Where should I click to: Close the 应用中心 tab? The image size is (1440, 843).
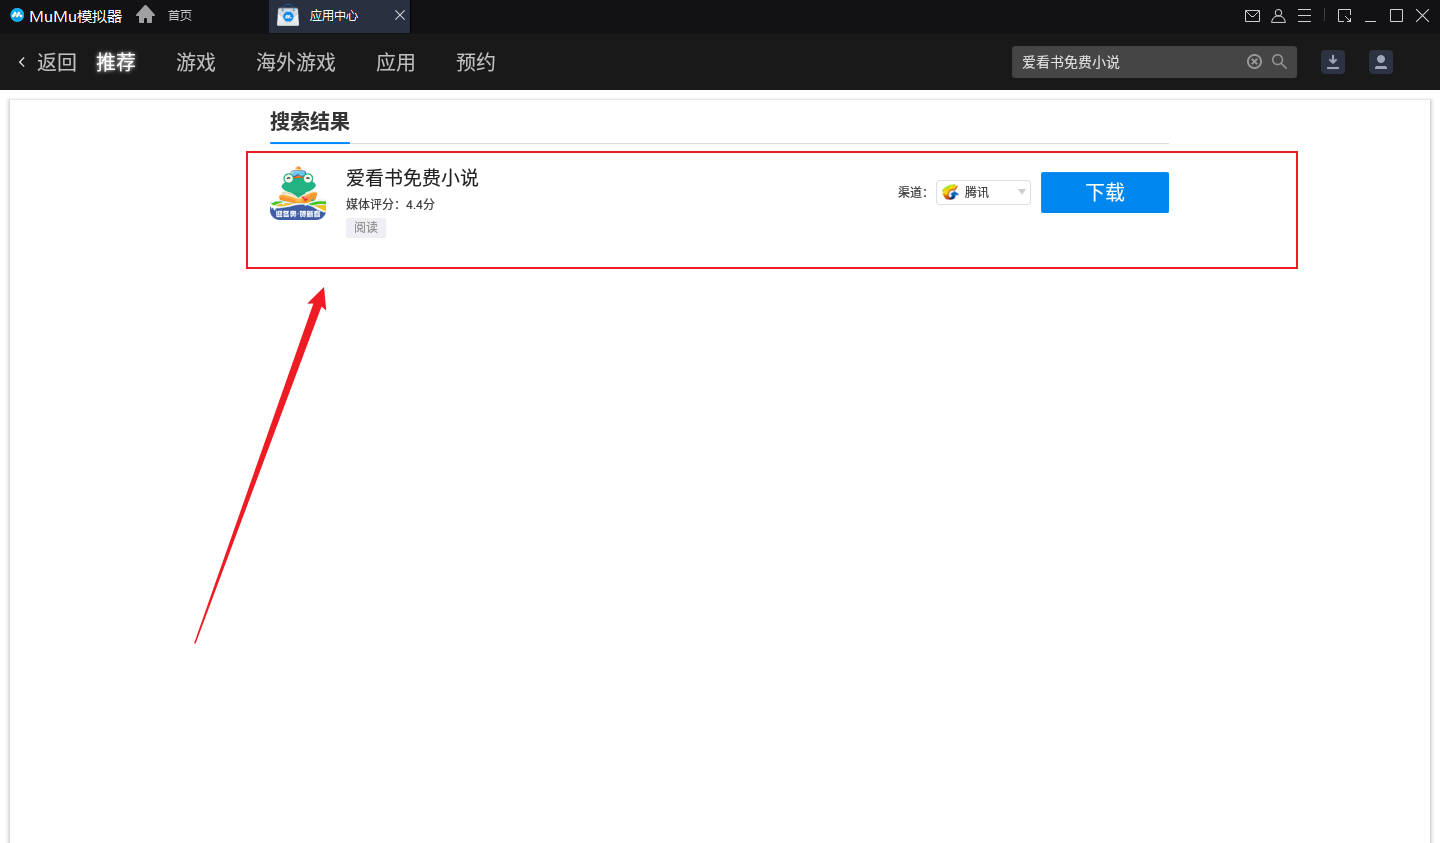(400, 15)
